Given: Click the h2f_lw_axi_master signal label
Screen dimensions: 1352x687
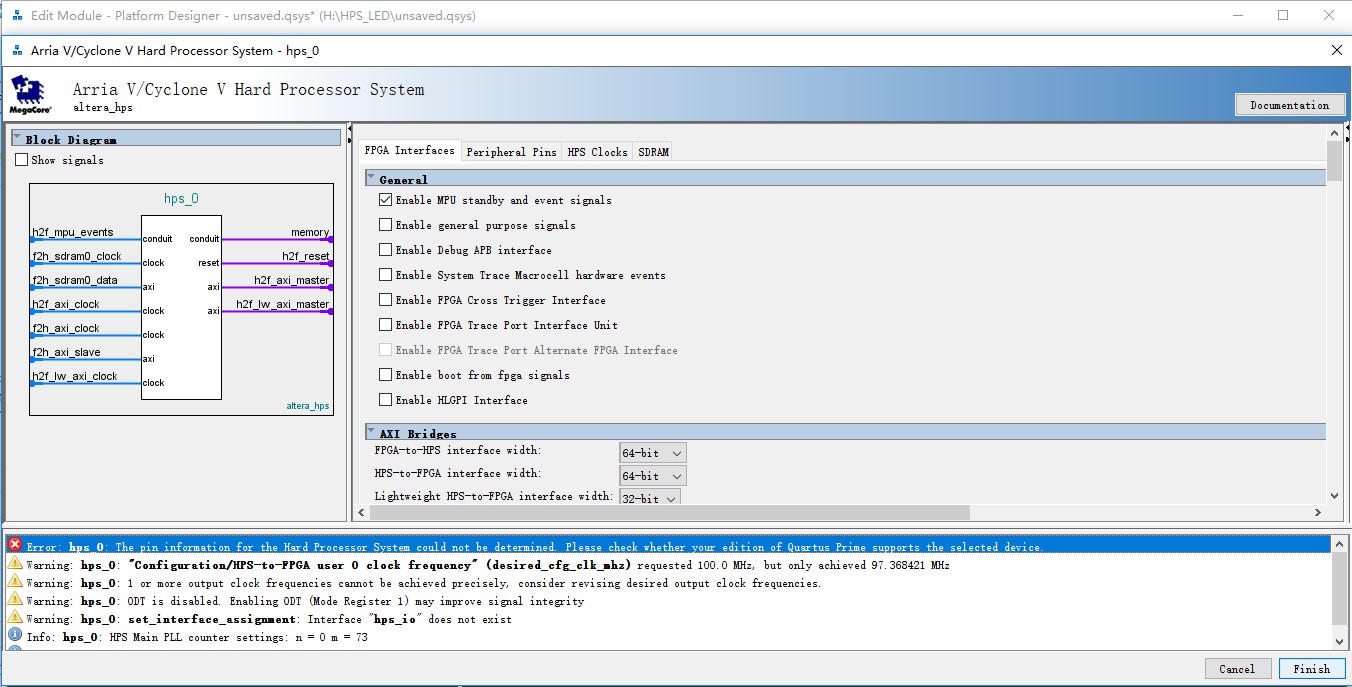Looking at the screenshot, I should pyautogui.click(x=283, y=304).
